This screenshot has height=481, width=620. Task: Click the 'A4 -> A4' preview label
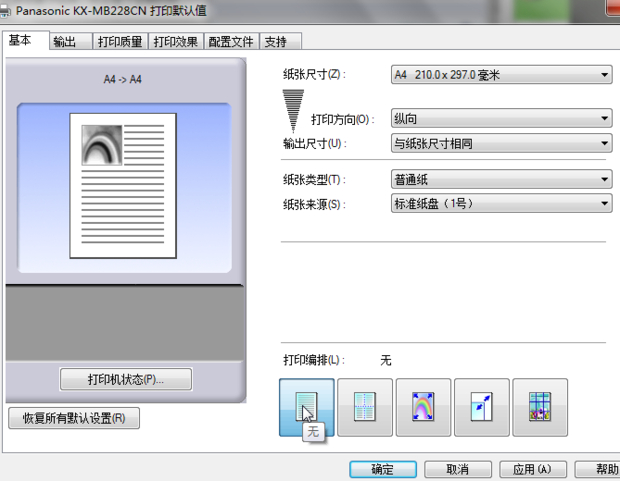[123, 80]
